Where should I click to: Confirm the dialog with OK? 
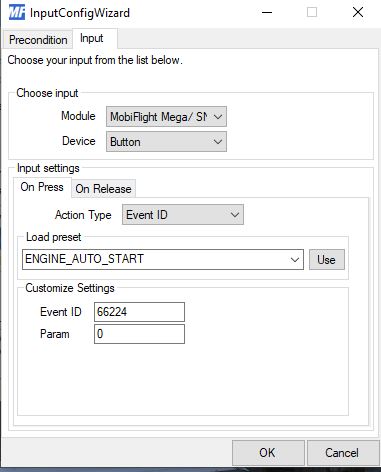[268, 453]
